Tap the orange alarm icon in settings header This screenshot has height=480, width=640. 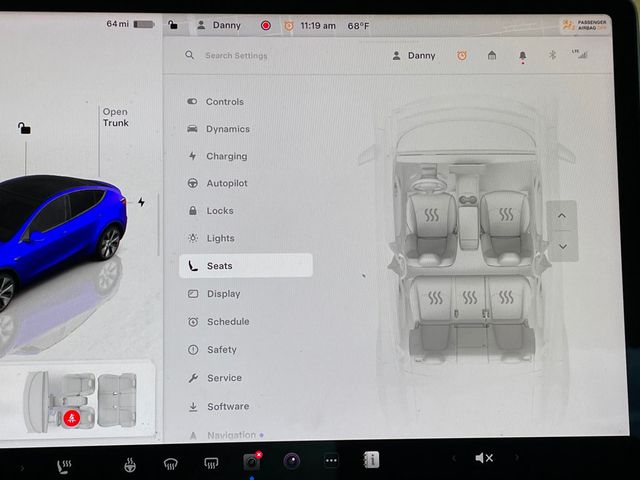[x=462, y=56]
